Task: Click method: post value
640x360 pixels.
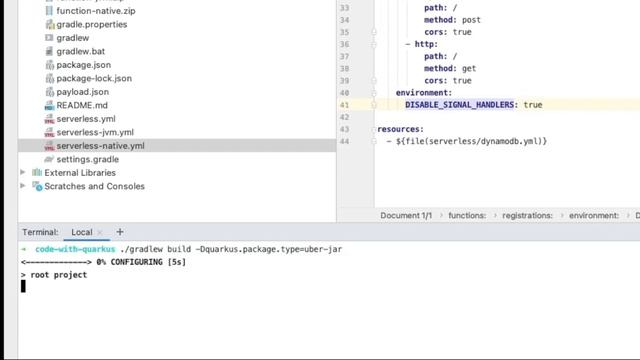Action: [471, 20]
